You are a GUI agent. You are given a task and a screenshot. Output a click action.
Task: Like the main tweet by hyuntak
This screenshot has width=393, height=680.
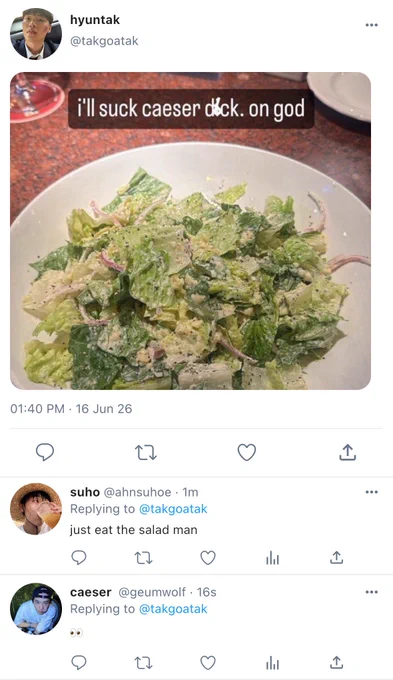click(x=247, y=452)
